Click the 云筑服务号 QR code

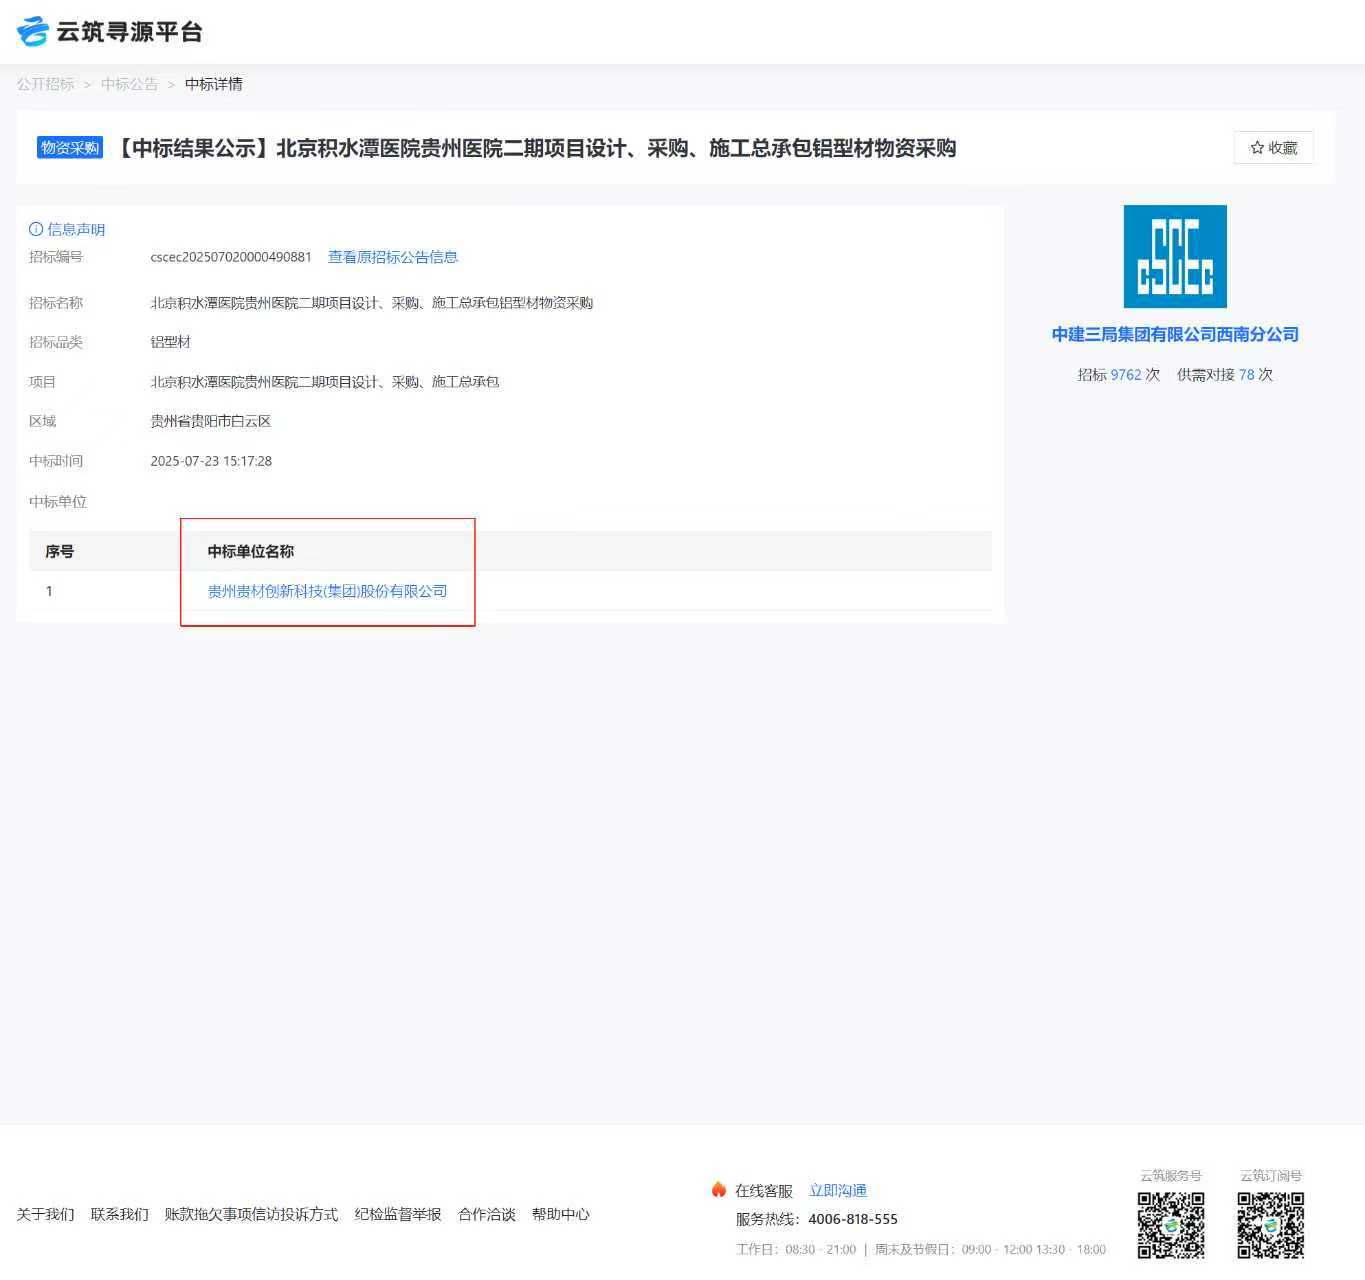coord(1171,1225)
